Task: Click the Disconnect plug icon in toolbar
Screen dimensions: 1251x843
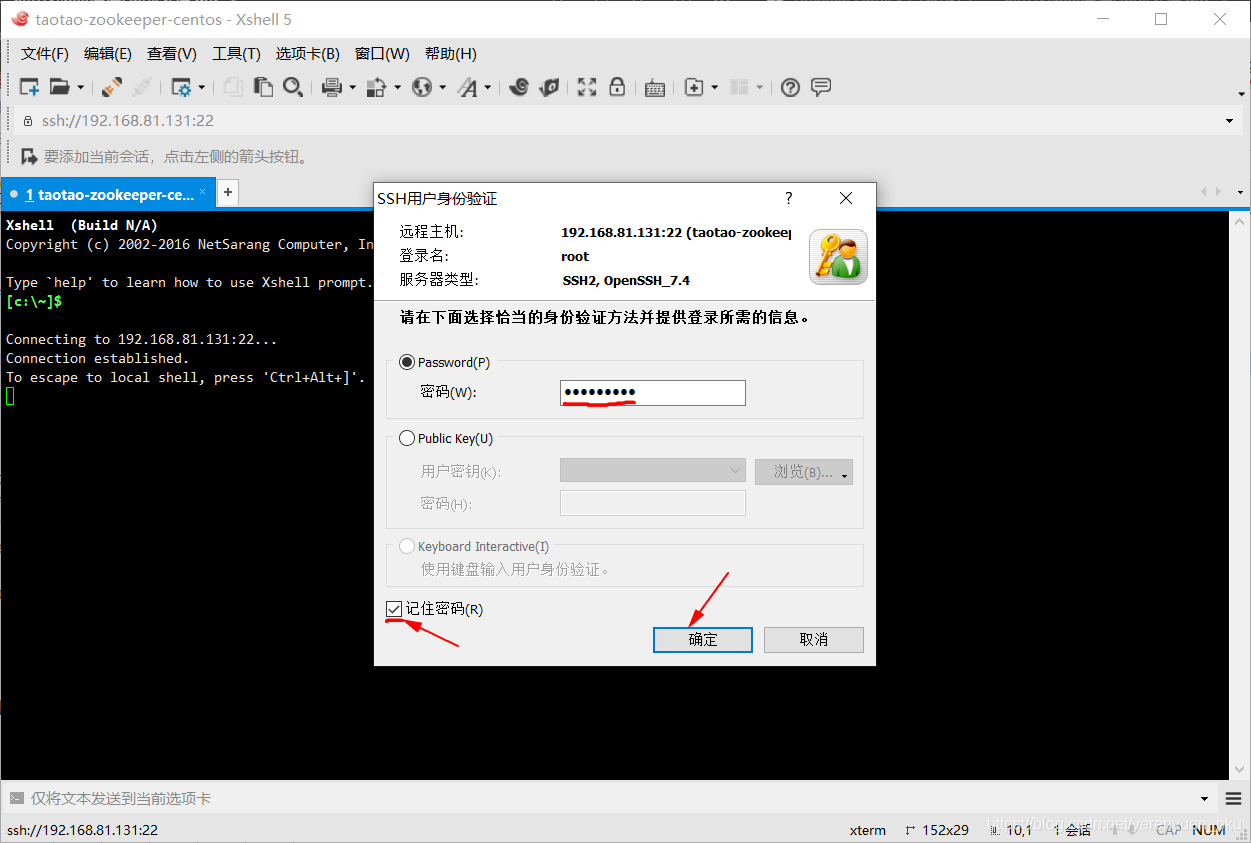Action: click(x=142, y=87)
